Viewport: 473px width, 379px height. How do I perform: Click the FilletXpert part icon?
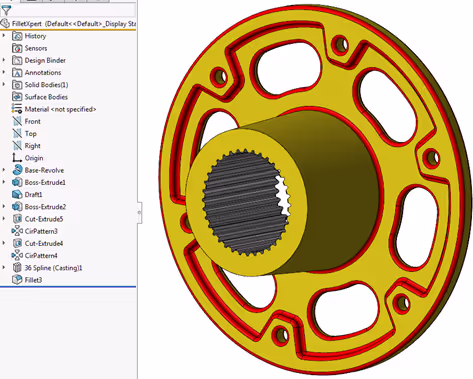tap(5, 24)
